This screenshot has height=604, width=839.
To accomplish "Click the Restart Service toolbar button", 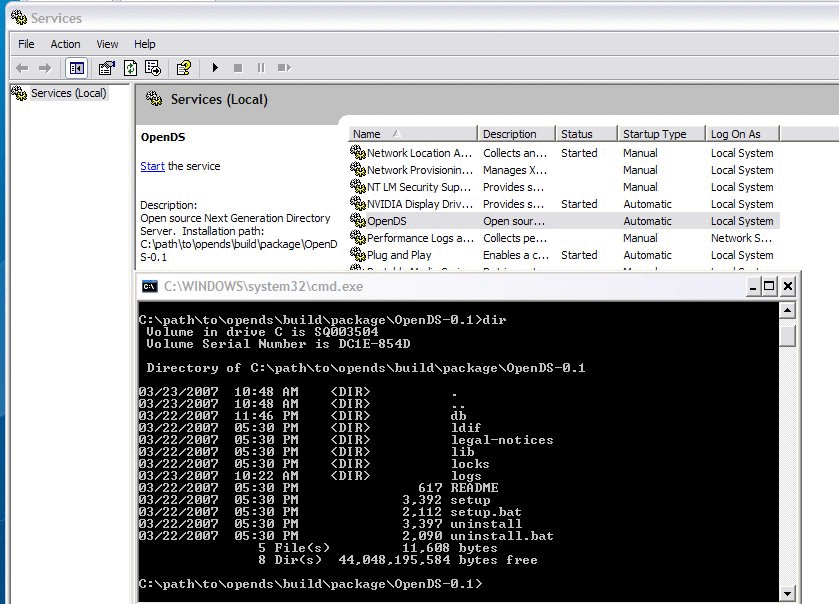I will 284,68.
